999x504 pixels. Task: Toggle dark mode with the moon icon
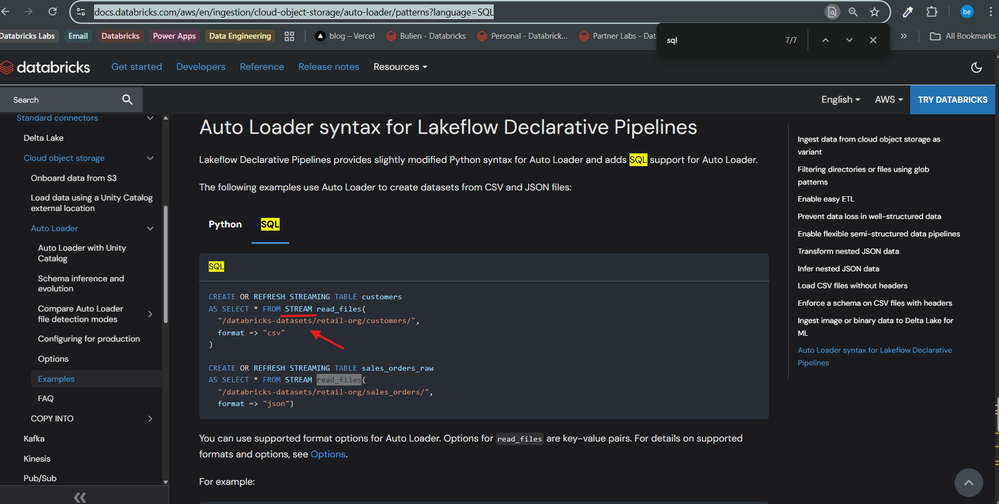coord(976,67)
